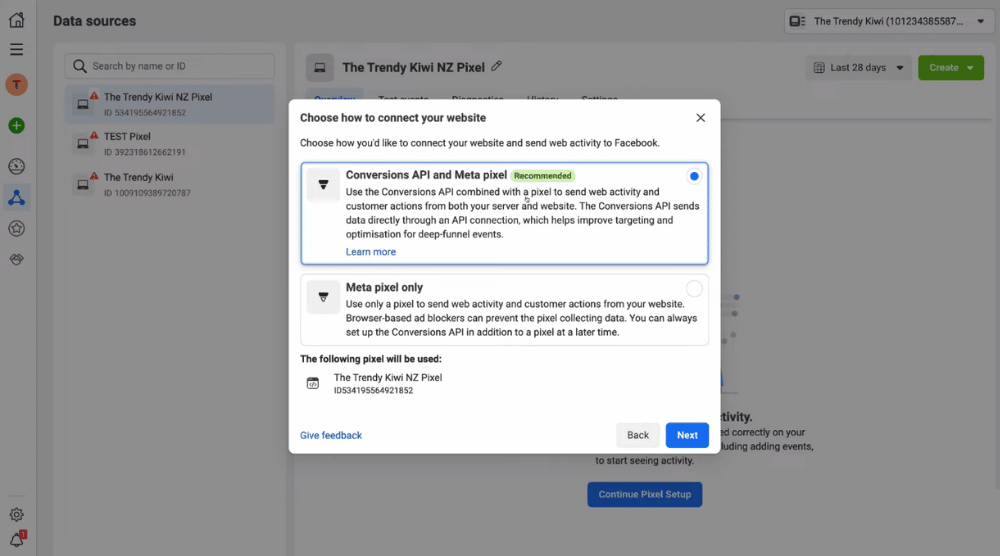Open settings gear in sidebar
1000x556 pixels.
[17, 514]
